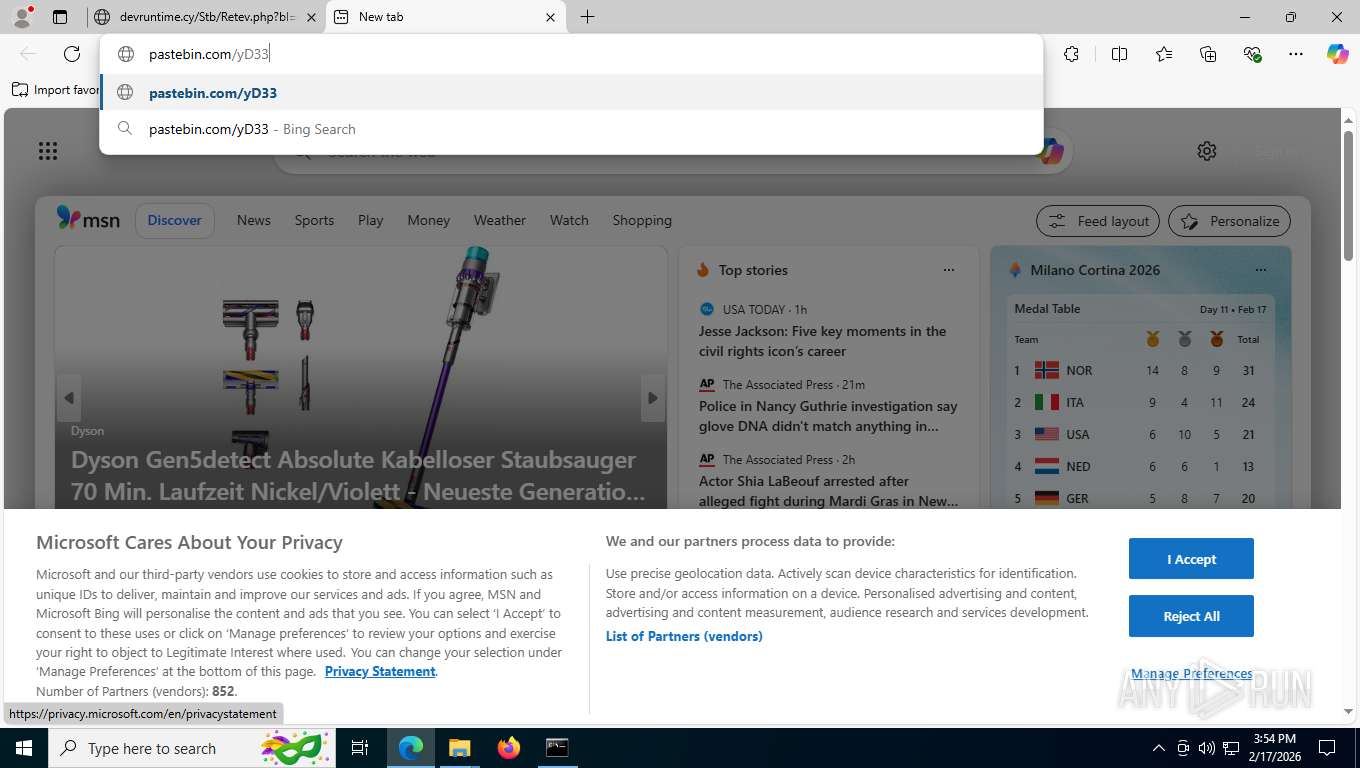Open the News feed tab
1360x768 pixels.
click(254, 220)
